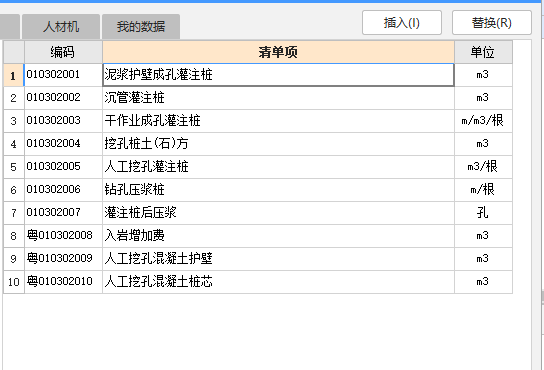This screenshot has width=544, height=370.
Task: Select code 粤010302008
Action: [63, 235]
